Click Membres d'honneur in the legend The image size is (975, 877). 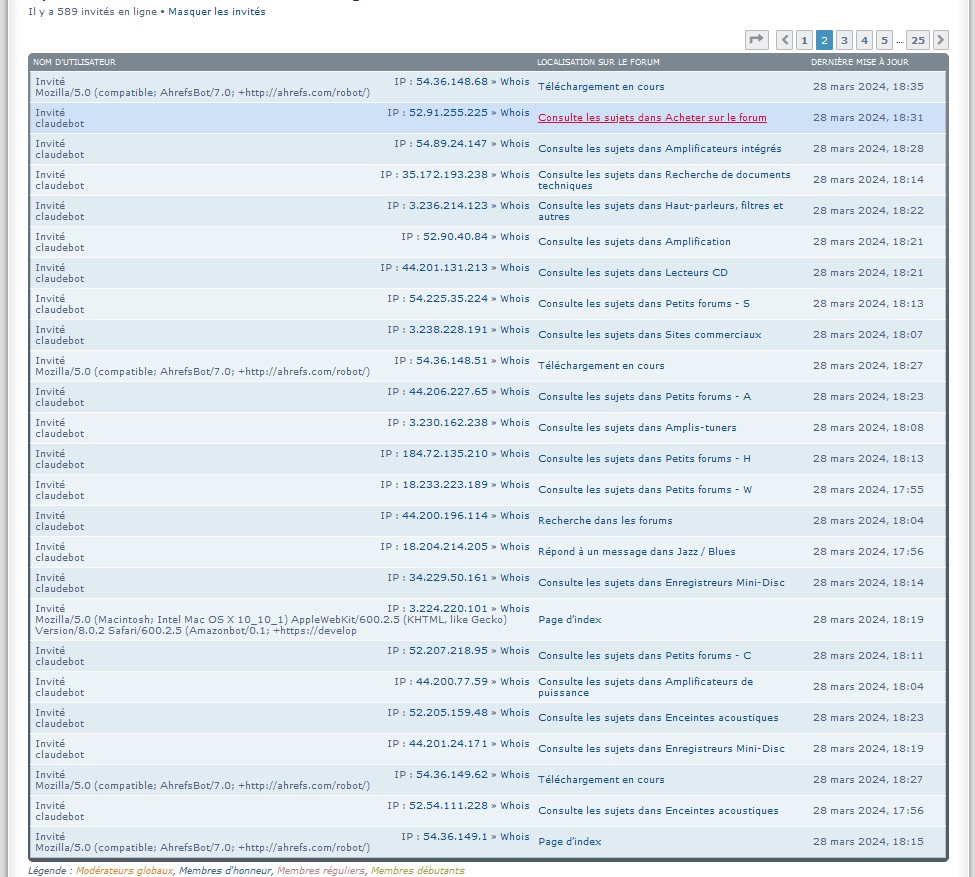pyautogui.click(x=225, y=871)
